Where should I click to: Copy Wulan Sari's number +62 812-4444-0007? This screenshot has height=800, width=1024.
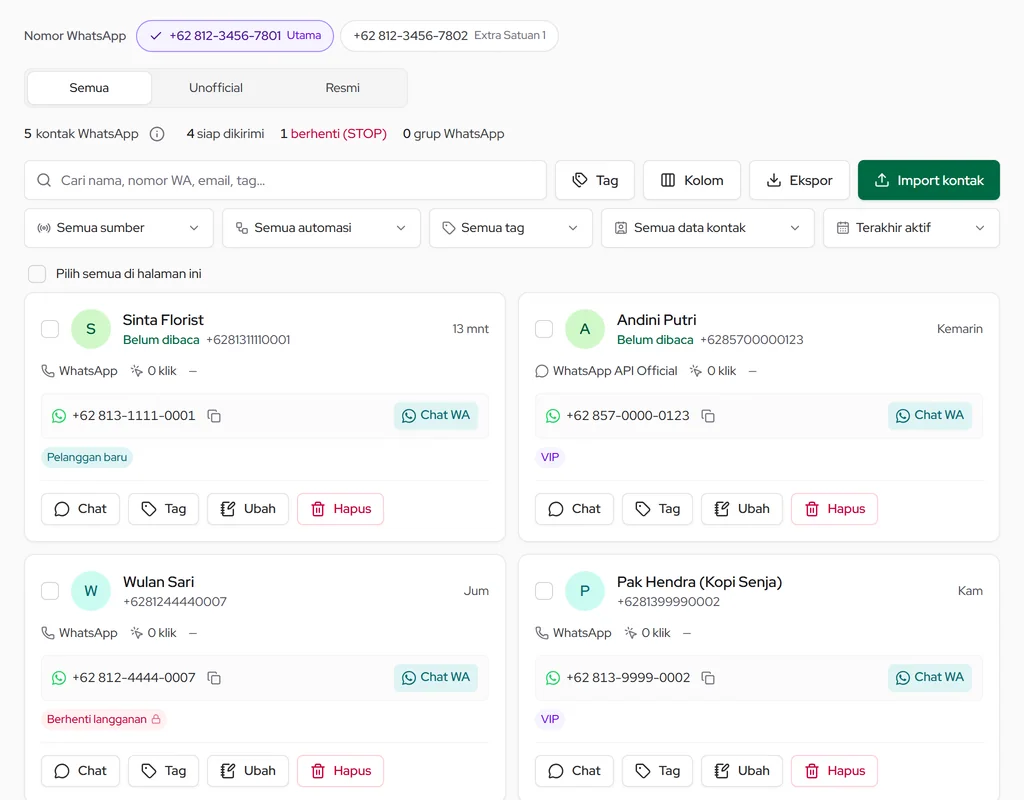[x=214, y=678]
